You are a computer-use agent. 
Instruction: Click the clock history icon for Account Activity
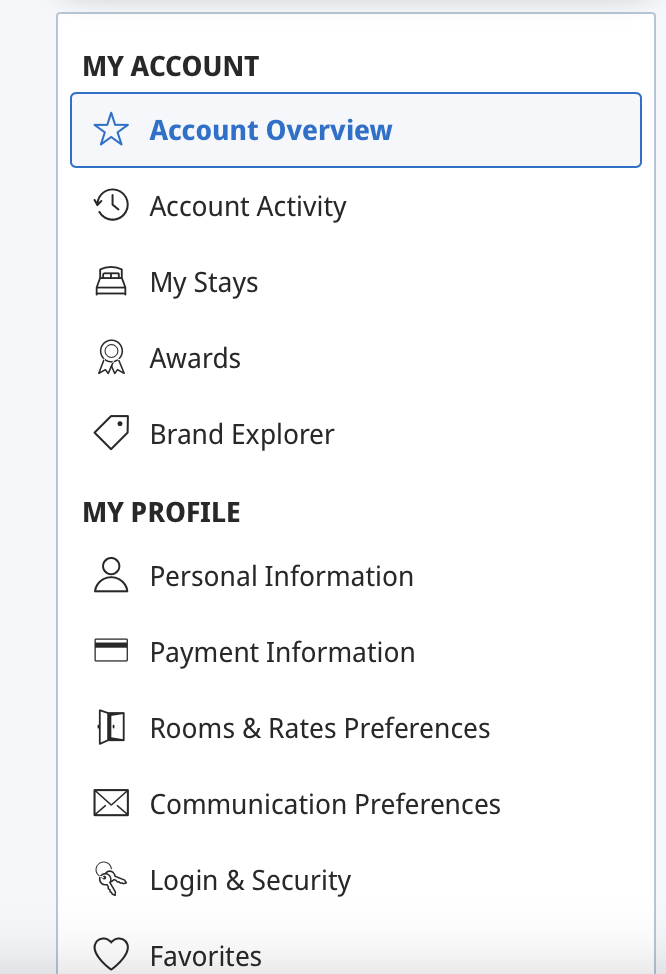click(111, 206)
